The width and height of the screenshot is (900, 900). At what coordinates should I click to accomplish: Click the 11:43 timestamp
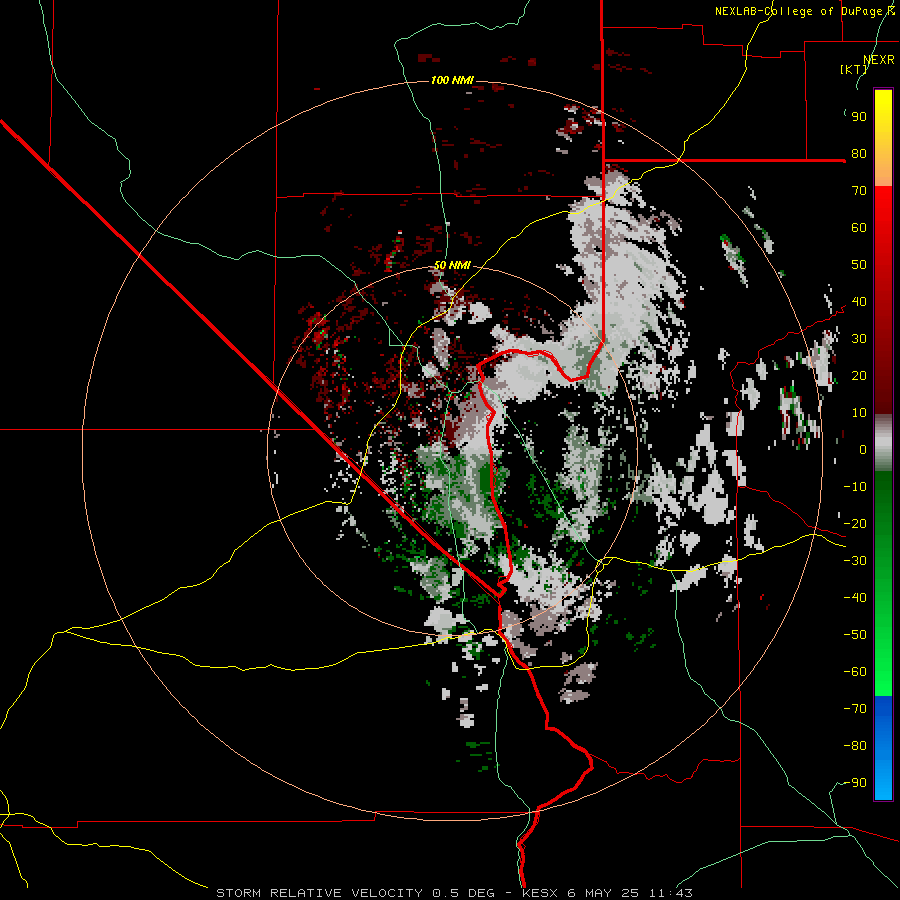[671, 893]
